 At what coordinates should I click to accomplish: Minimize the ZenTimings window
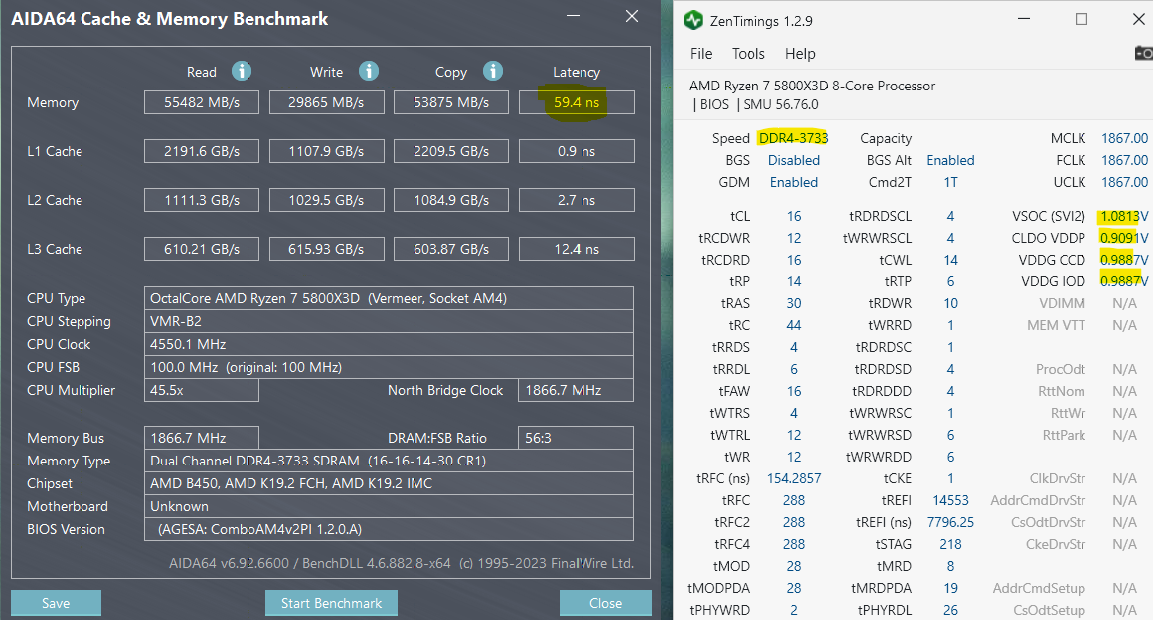[x=1024, y=19]
